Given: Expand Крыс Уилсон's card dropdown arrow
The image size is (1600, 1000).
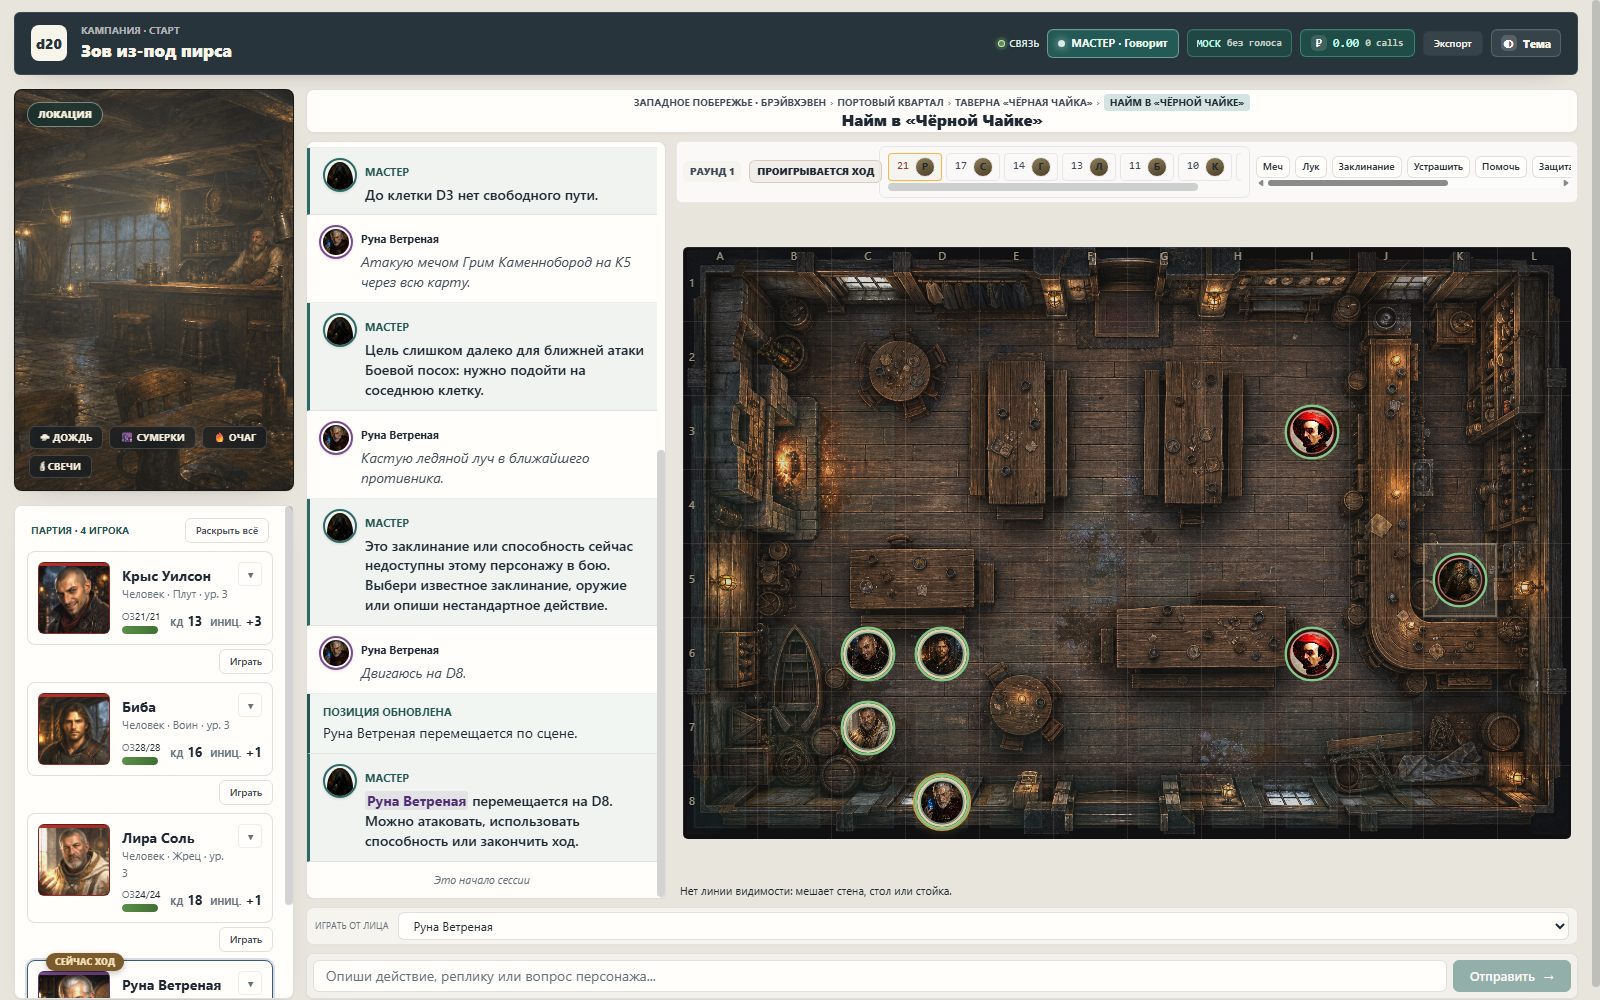Looking at the screenshot, I should (251, 574).
